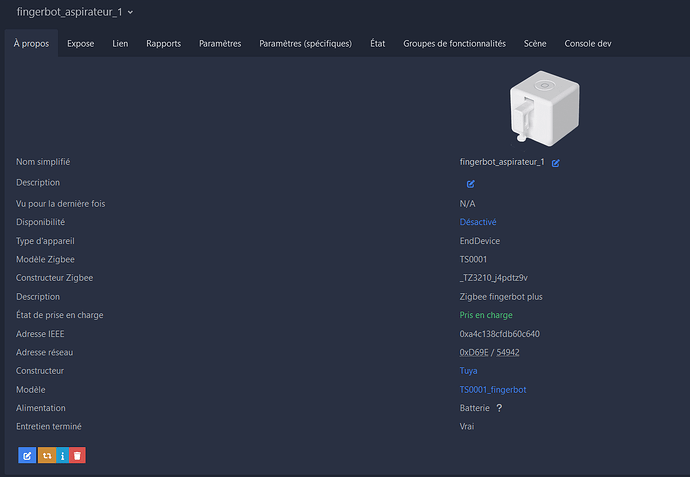This screenshot has height=477, width=690.
Task: Click the interview info icon button
Action: (62, 456)
